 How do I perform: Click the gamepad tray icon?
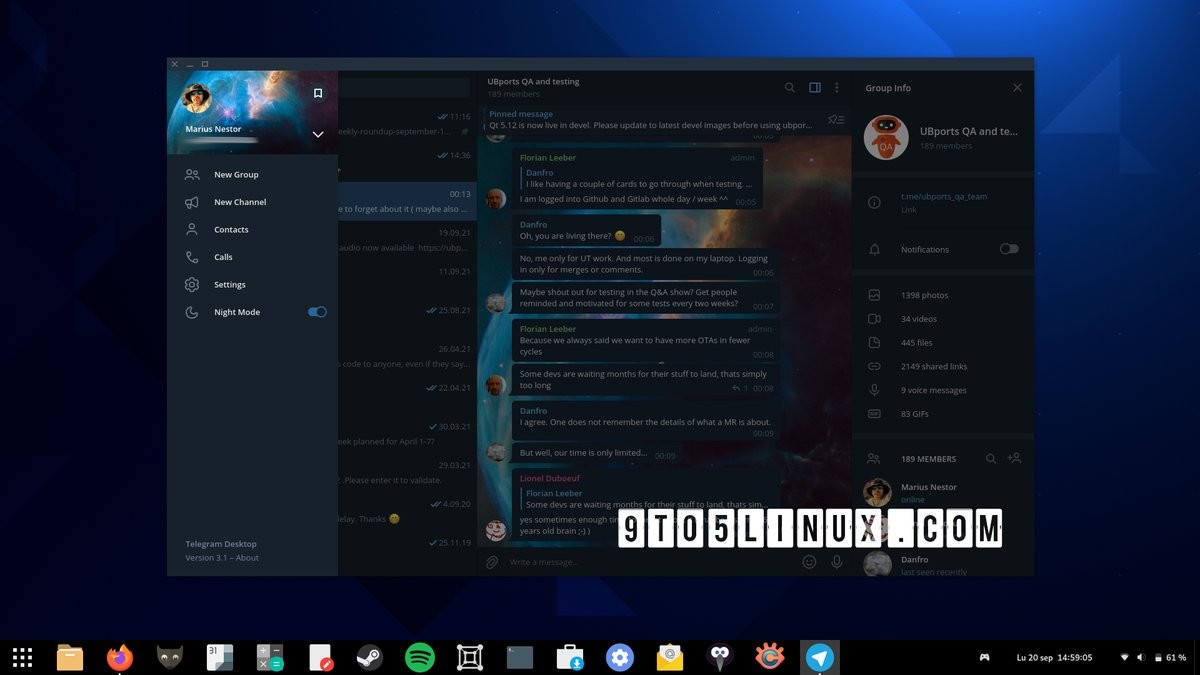pos(984,658)
